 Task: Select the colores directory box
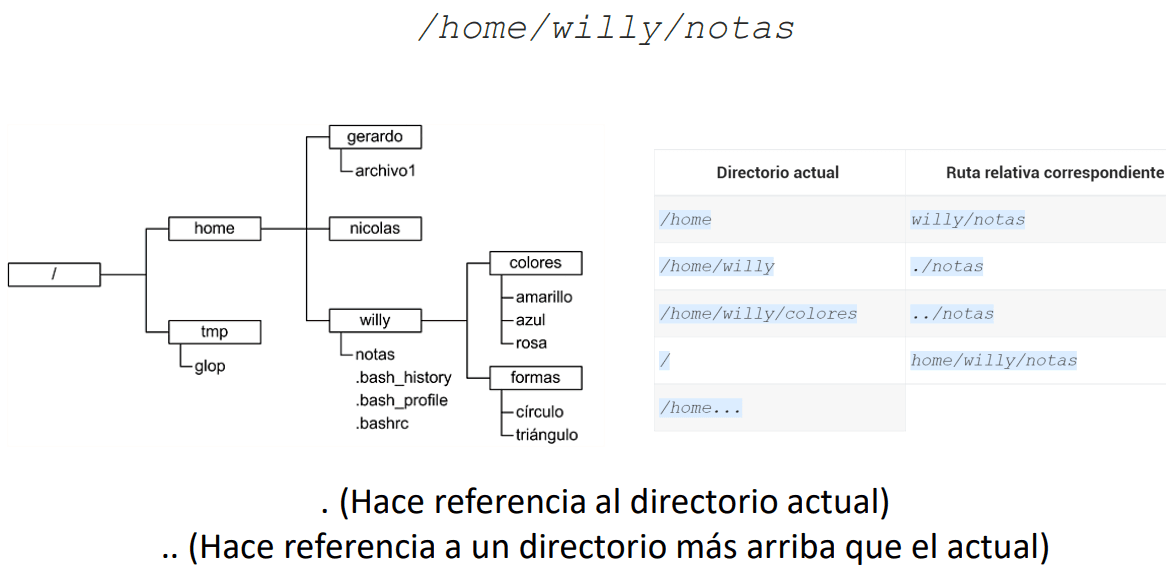535,263
